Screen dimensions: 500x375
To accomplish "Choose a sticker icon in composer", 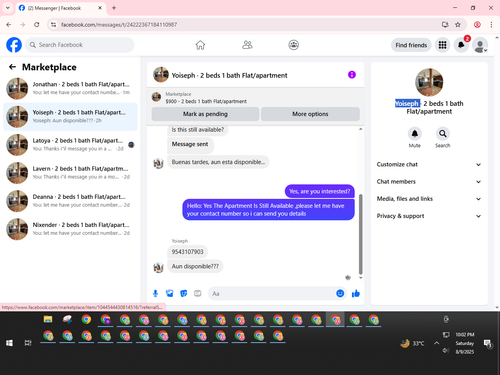I will (x=184, y=293).
